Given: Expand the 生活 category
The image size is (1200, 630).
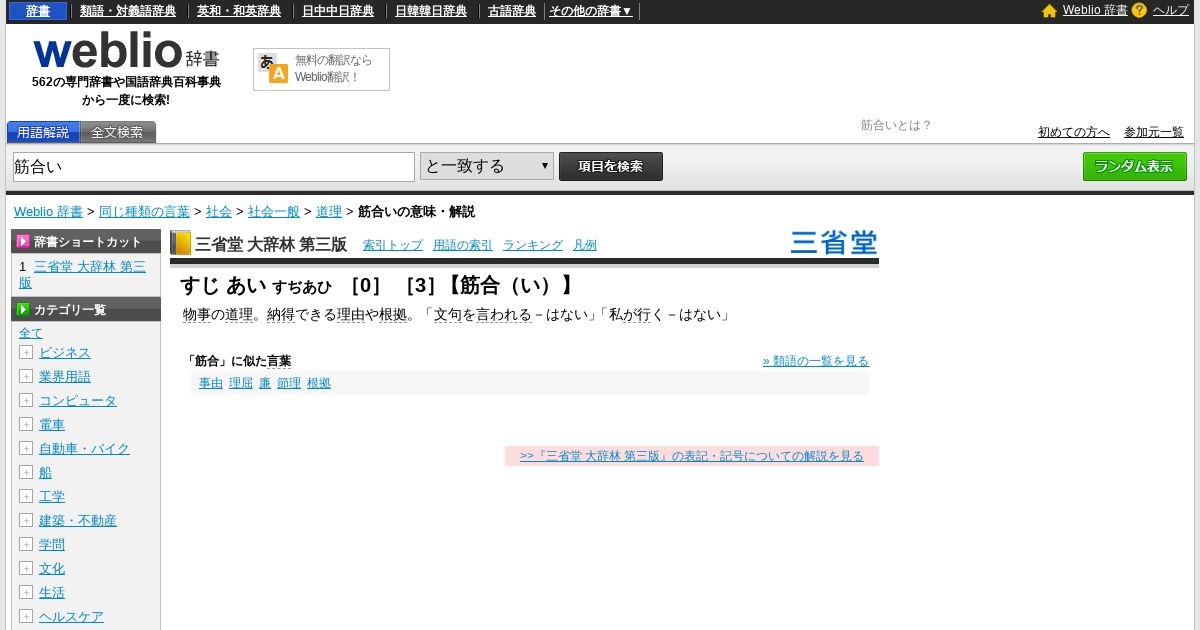Looking at the screenshot, I should [x=26, y=592].
